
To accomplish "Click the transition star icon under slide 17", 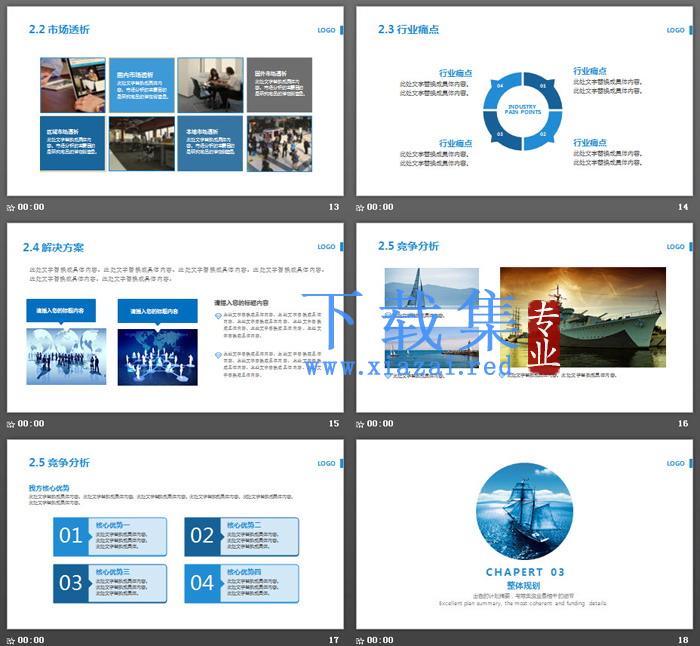I will pyautogui.click(x=11, y=641).
